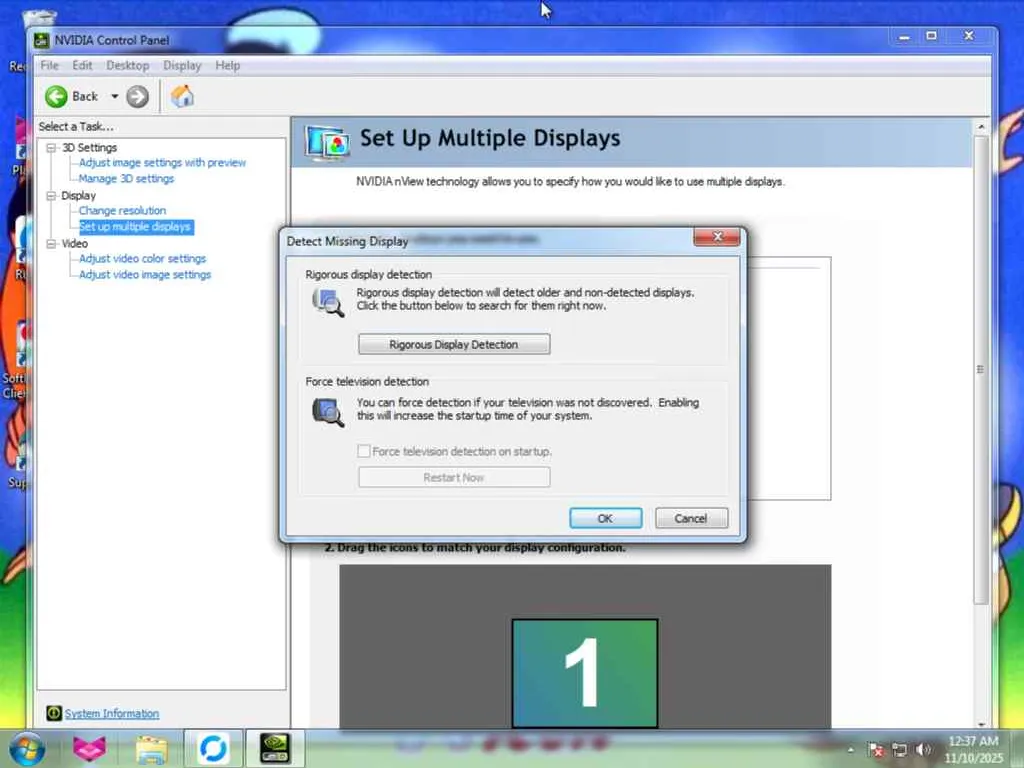1024x768 pixels.
Task: Open the Help menu
Action: (228, 65)
